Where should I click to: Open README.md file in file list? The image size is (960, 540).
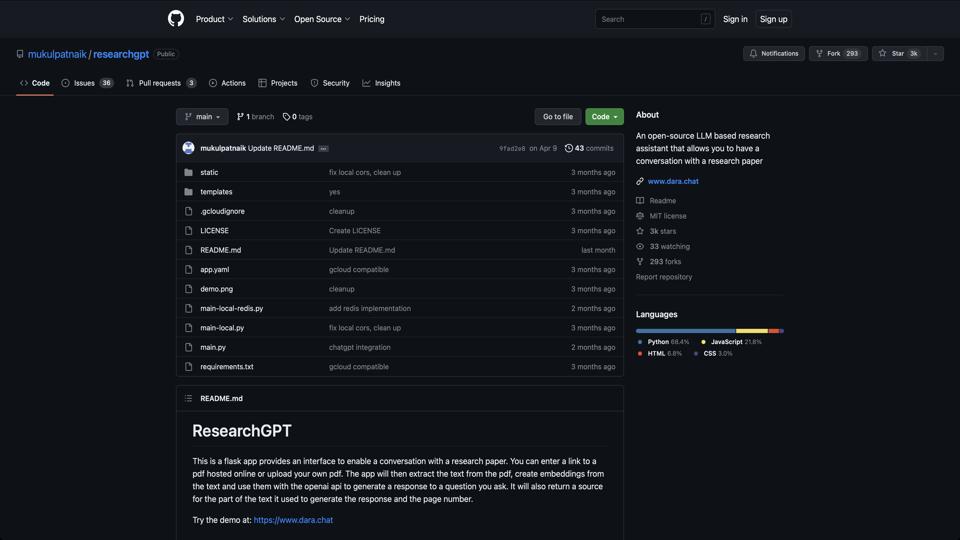pyautogui.click(x=220, y=250)
